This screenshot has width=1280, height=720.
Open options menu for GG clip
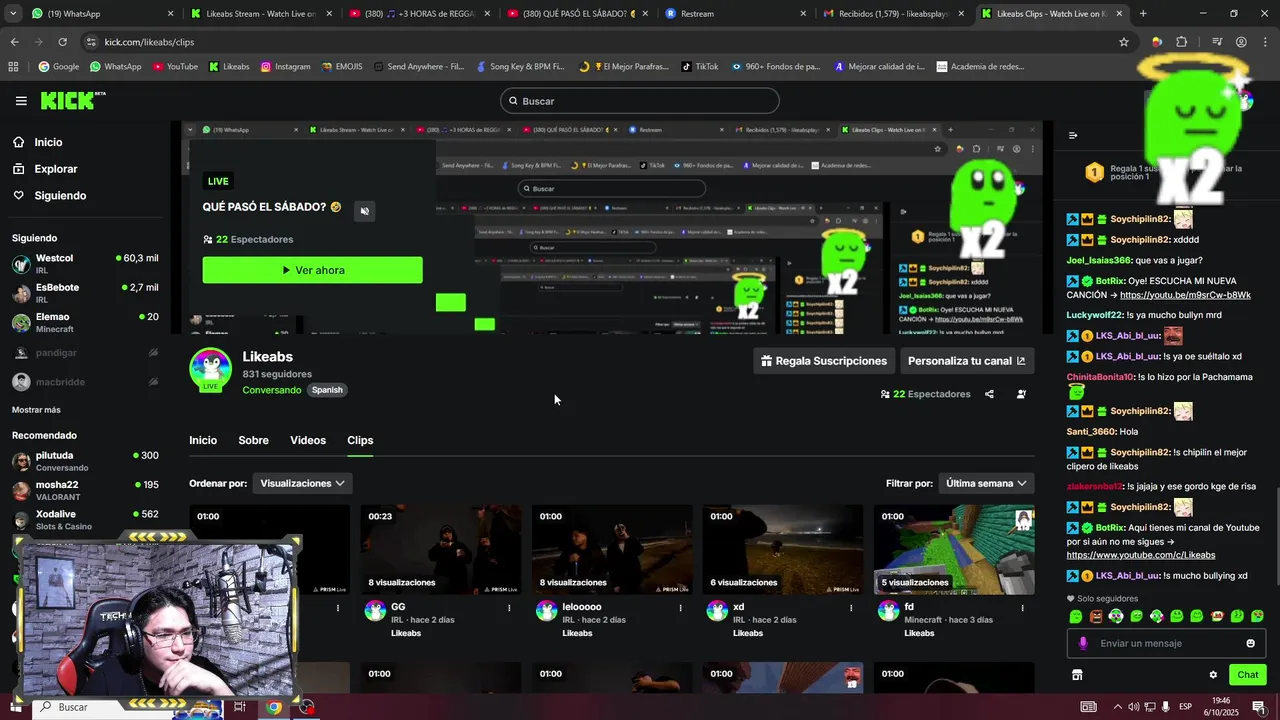point(509,608)
